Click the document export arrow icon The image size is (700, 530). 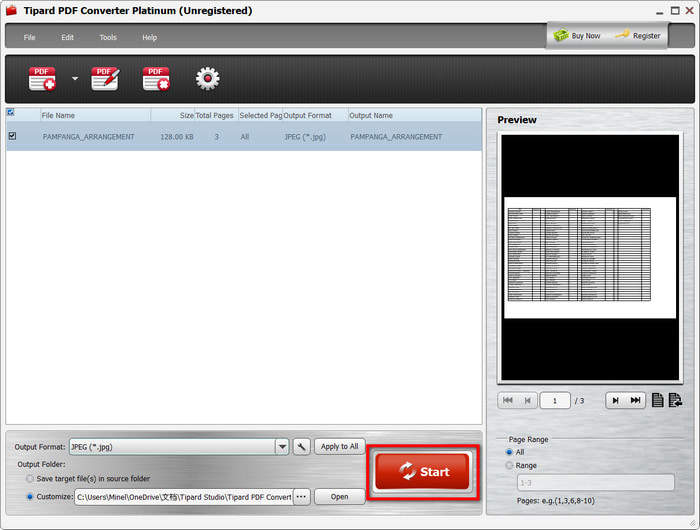coord(675,400)
